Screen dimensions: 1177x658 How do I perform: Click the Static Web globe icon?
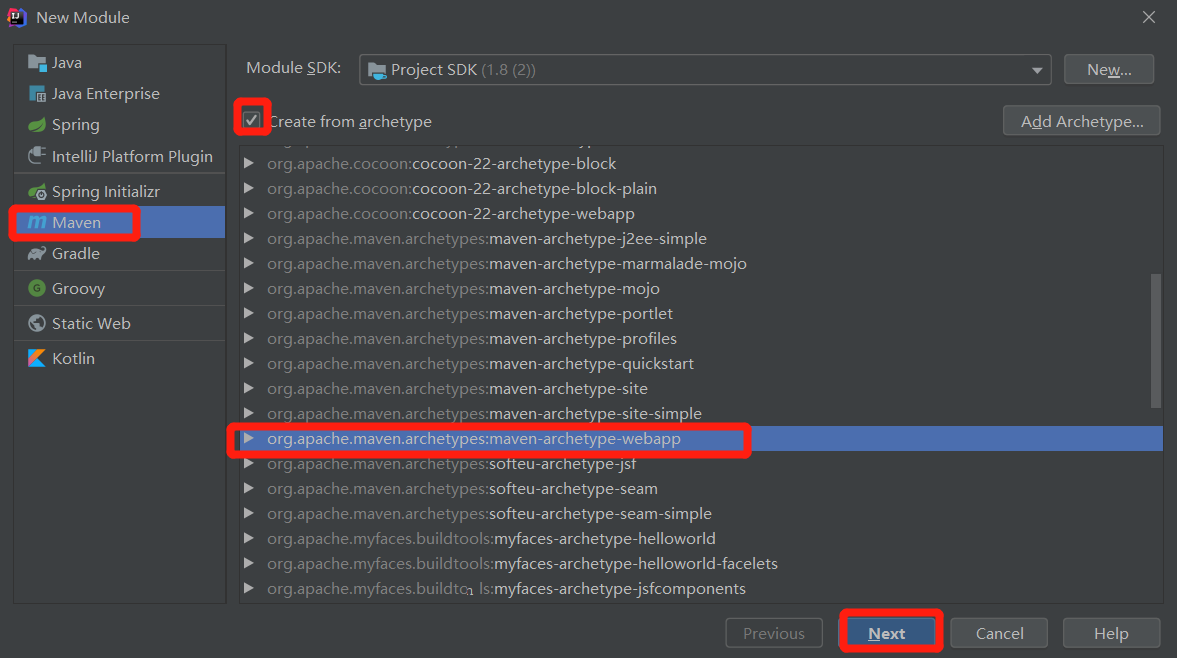point(37,323)
